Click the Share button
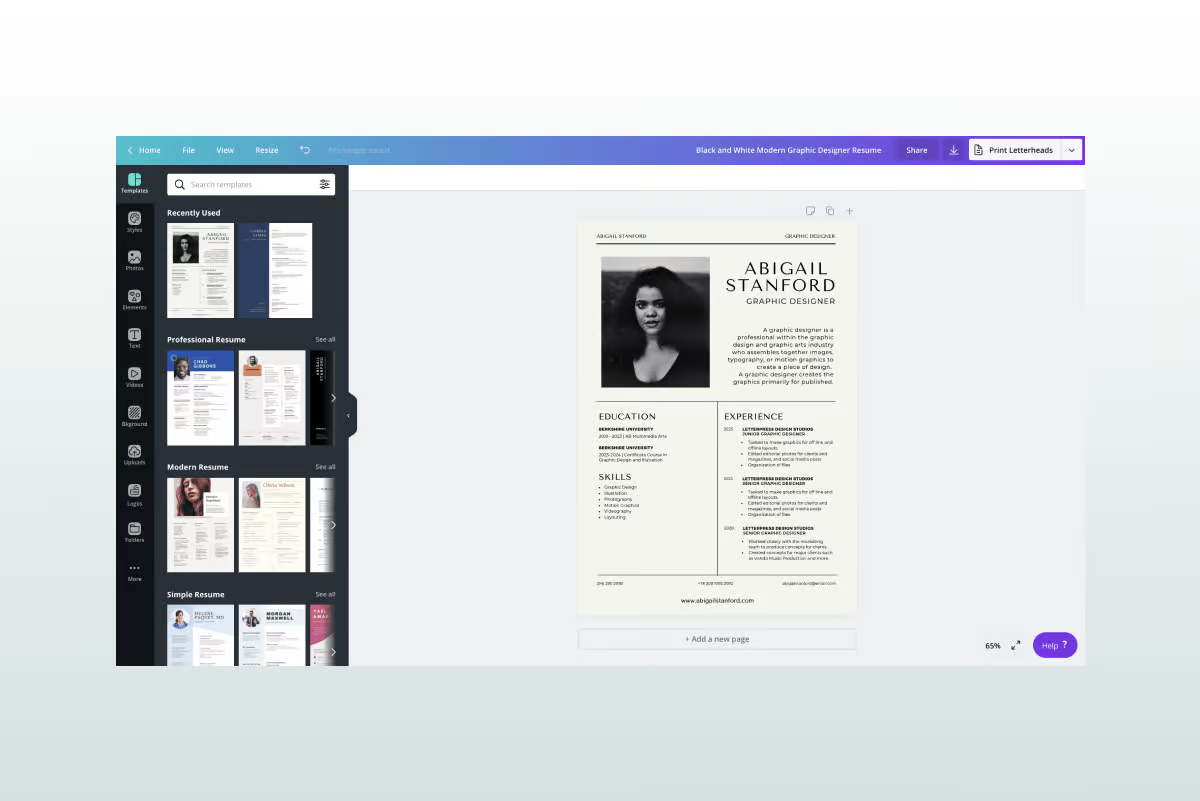This screenshot has width=1200, height=801. (x=916, y=150)
